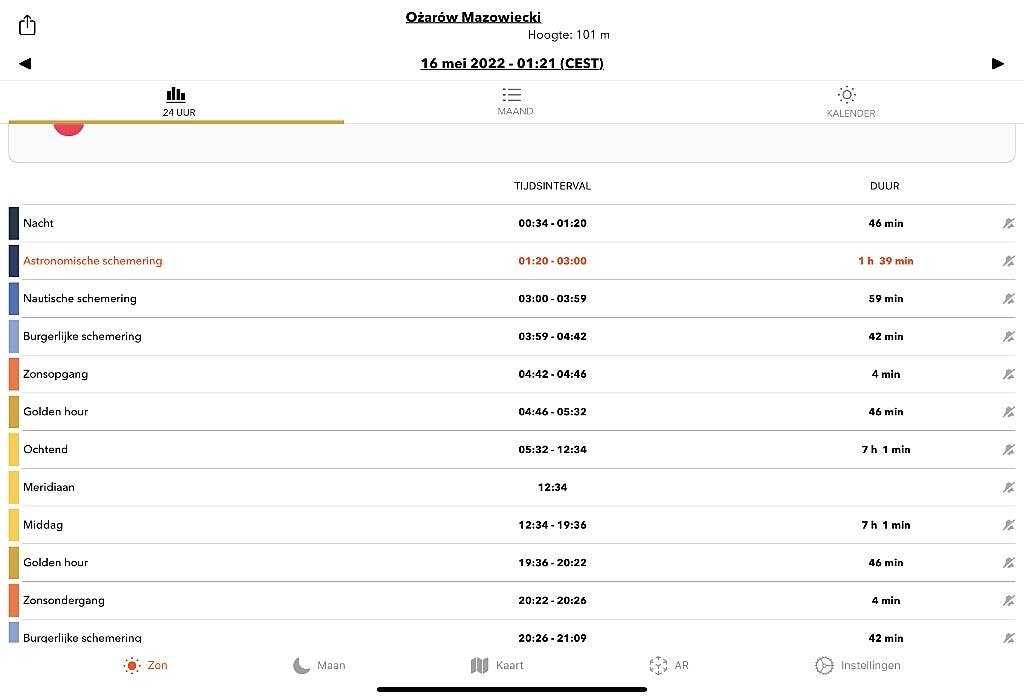This screenshot has width=1024, height=697.
Task: Click the Golden hour 04:46 - 05:32 interval
Action: coord(552,412)
